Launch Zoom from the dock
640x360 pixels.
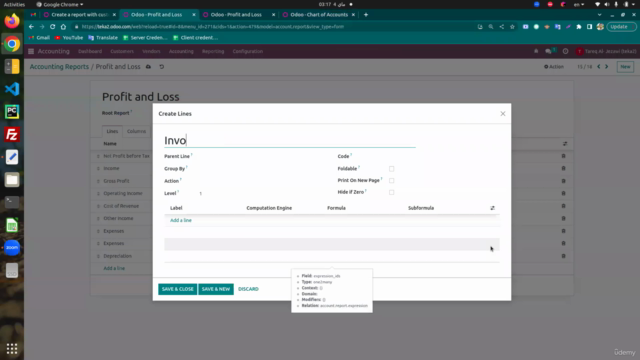pyautogui.click(x=12, y=247)
